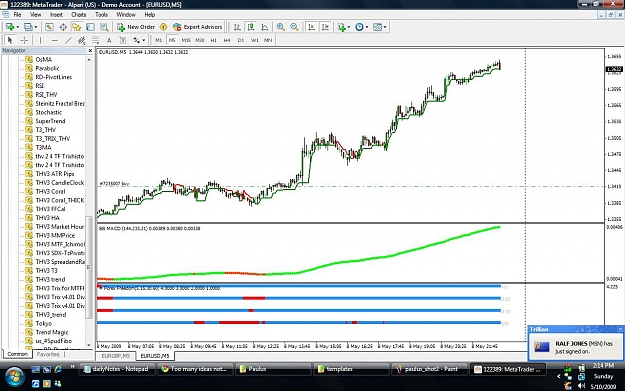Select the arrow Cursor tool
Viewport: 625px width, 391px height.
click(10, 40)
